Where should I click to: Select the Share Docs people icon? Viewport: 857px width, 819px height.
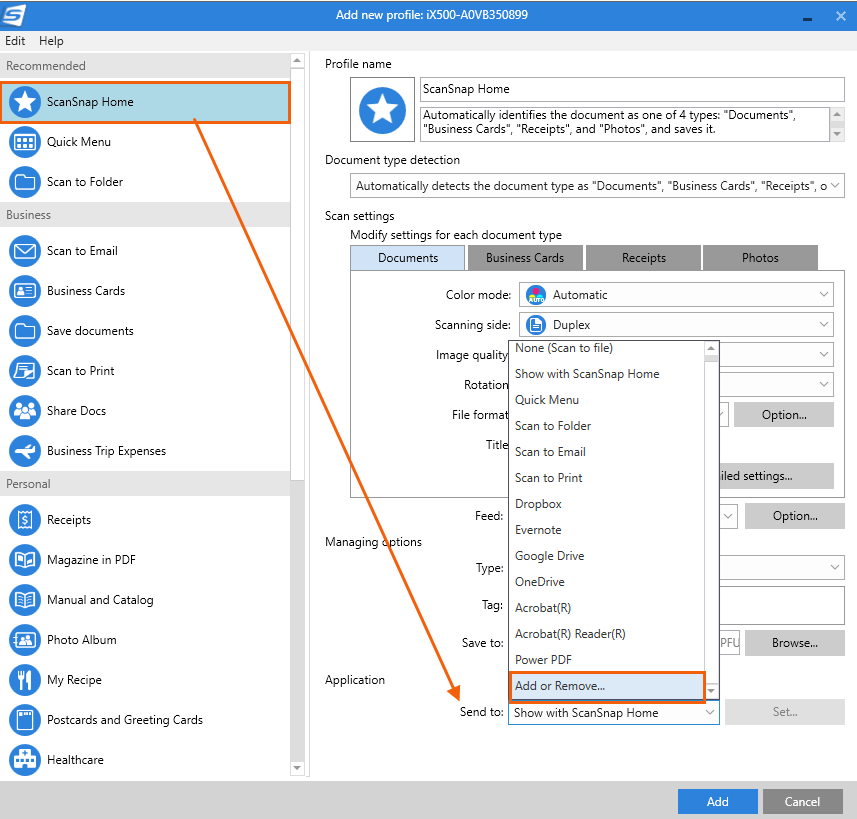coord(25,411)
